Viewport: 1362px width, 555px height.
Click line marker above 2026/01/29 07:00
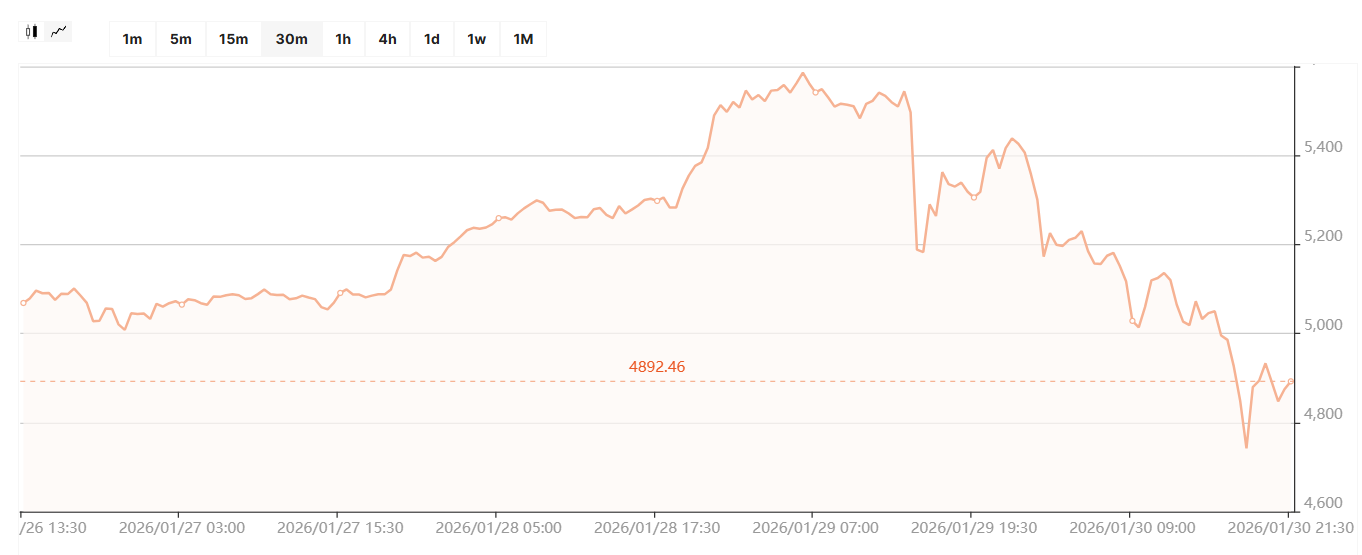pos(815,92)
